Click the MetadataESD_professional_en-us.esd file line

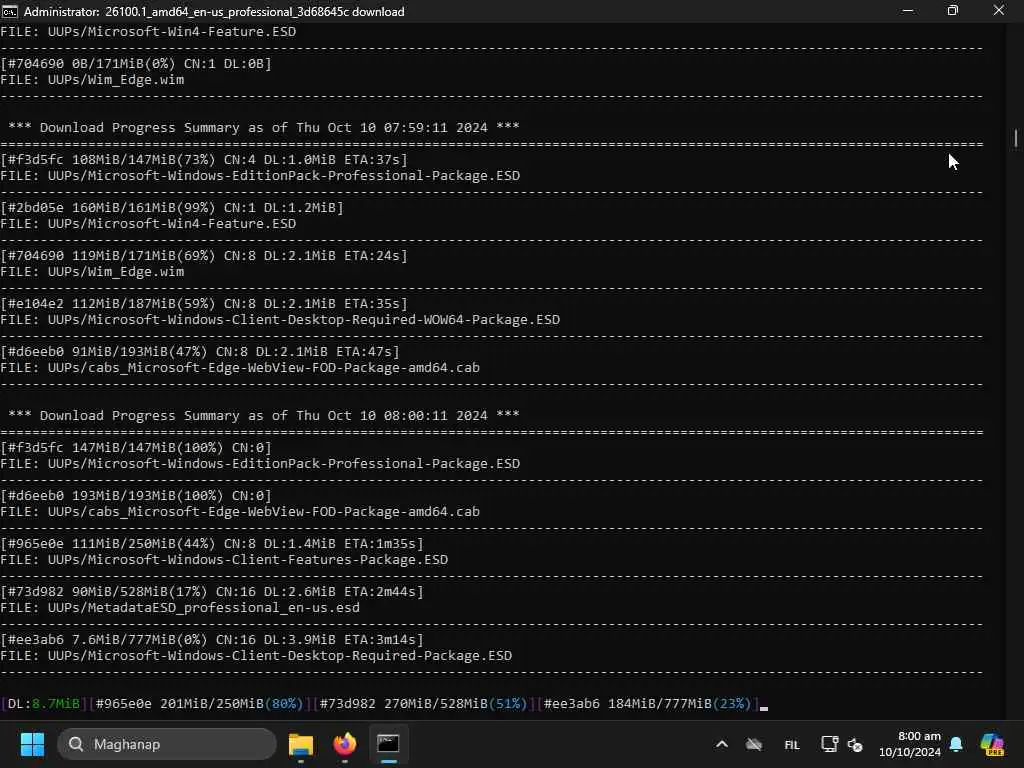(180, 608)
